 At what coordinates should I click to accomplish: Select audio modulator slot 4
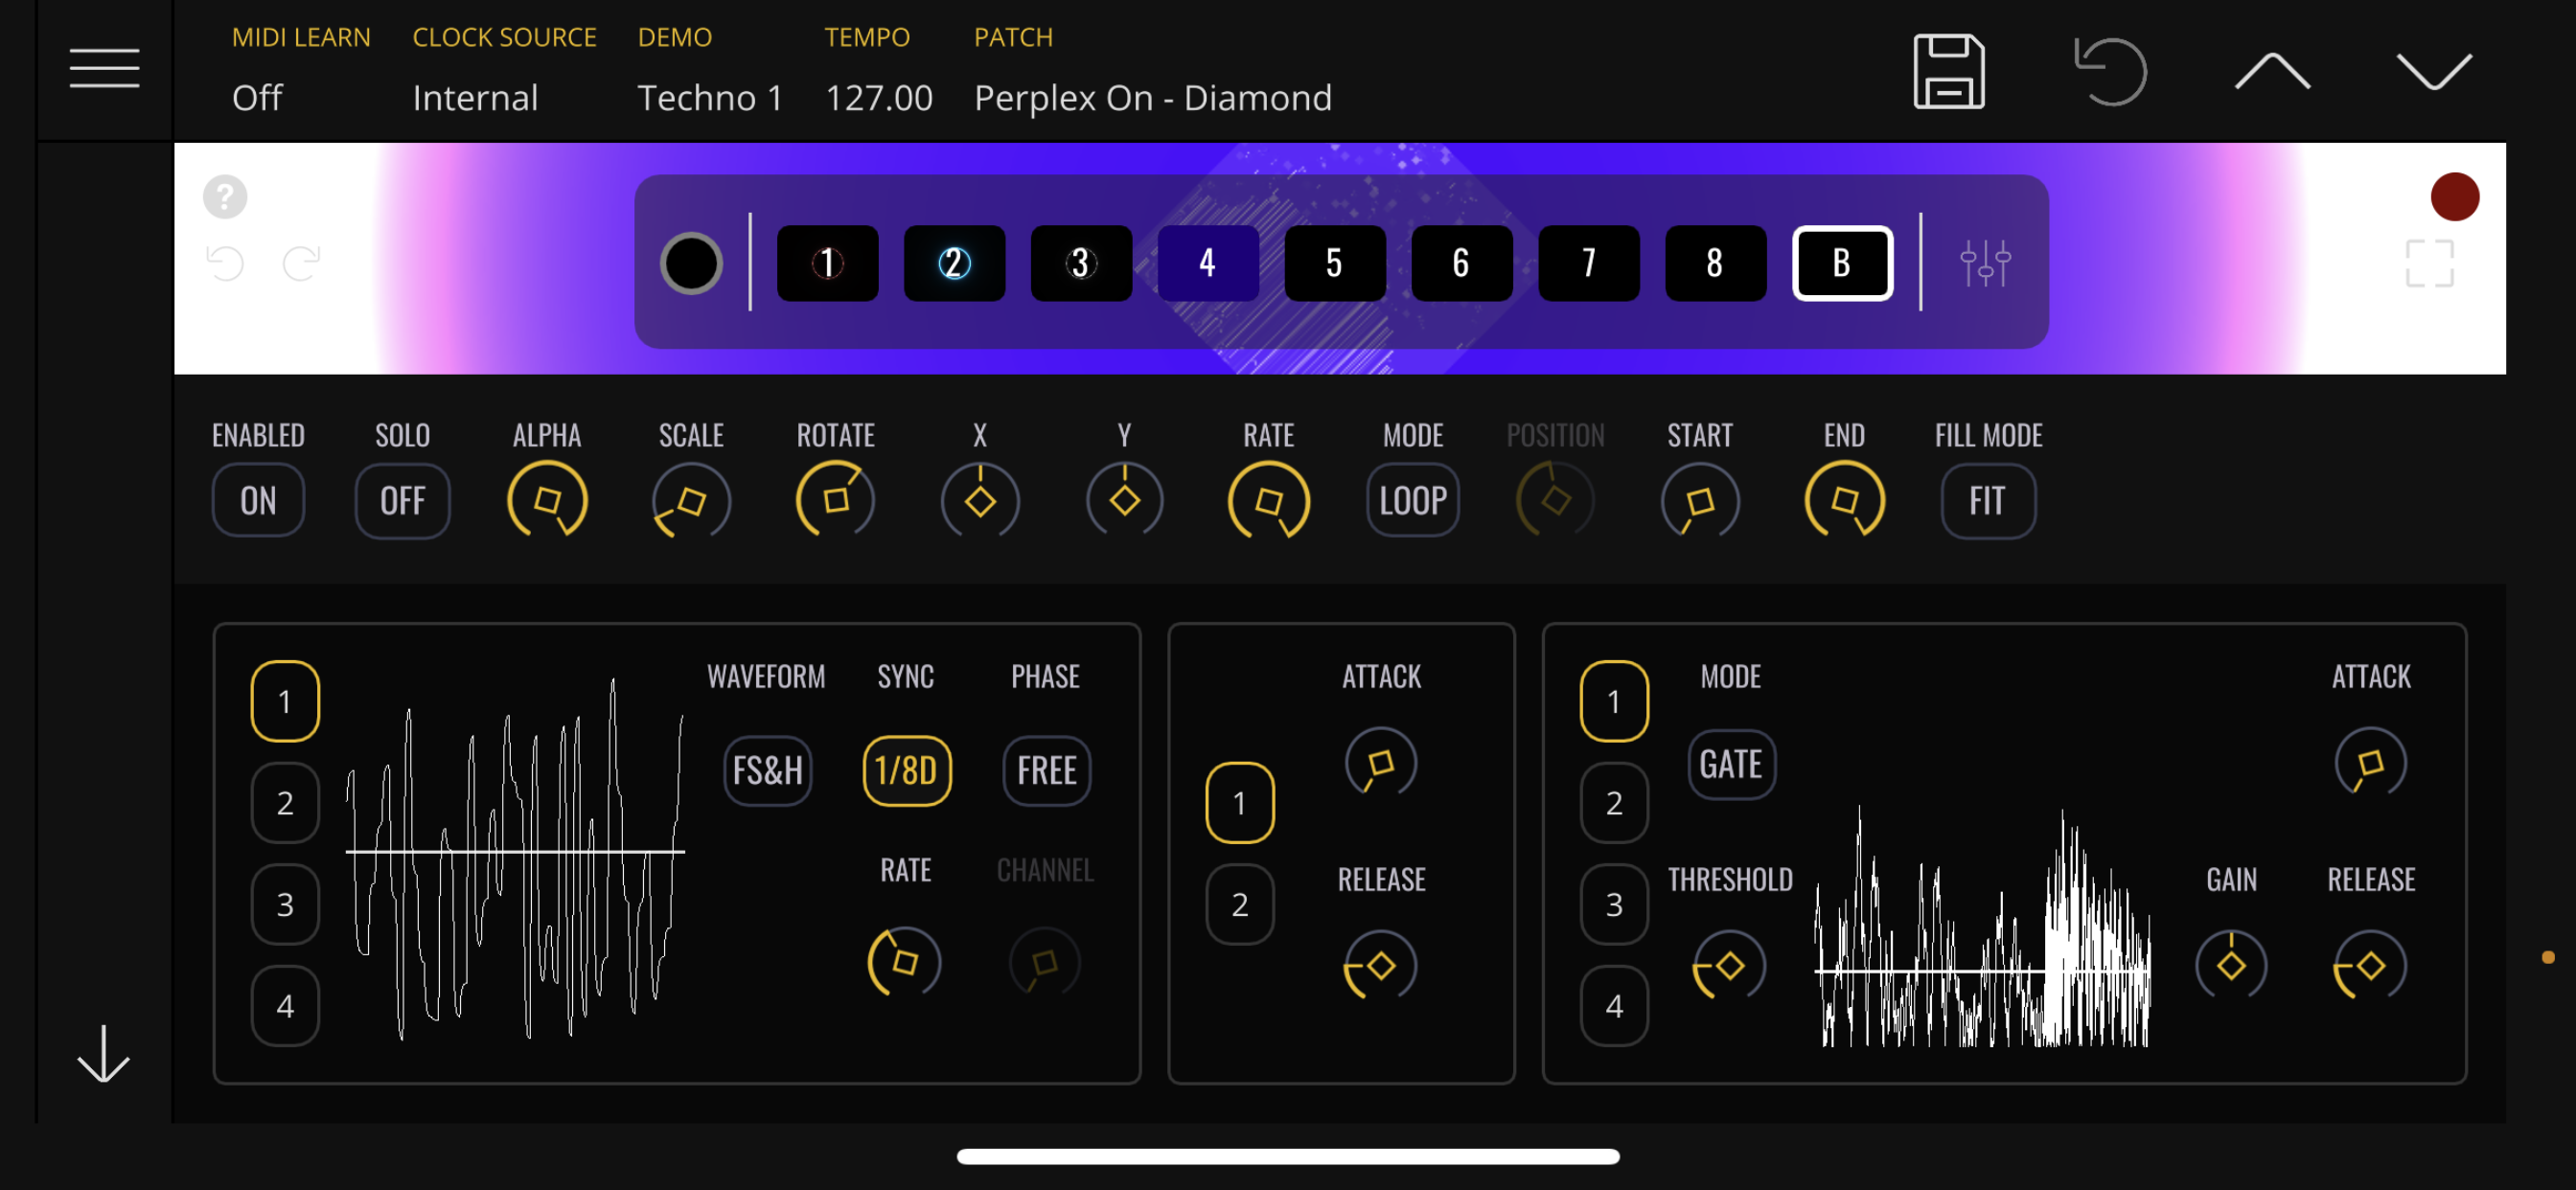click(1614, 1005)
